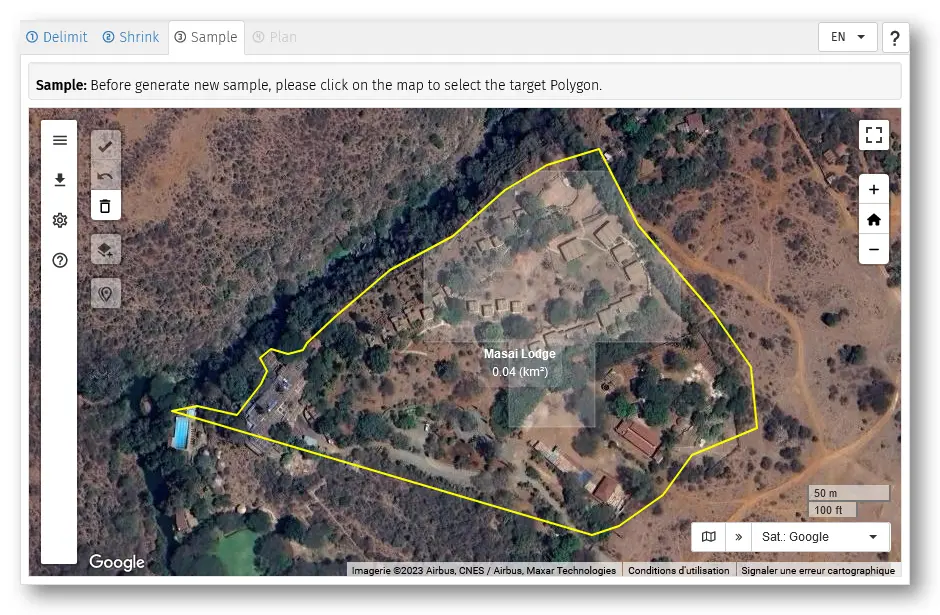
Task: Zoom out of the map
Action: point(873,249)
